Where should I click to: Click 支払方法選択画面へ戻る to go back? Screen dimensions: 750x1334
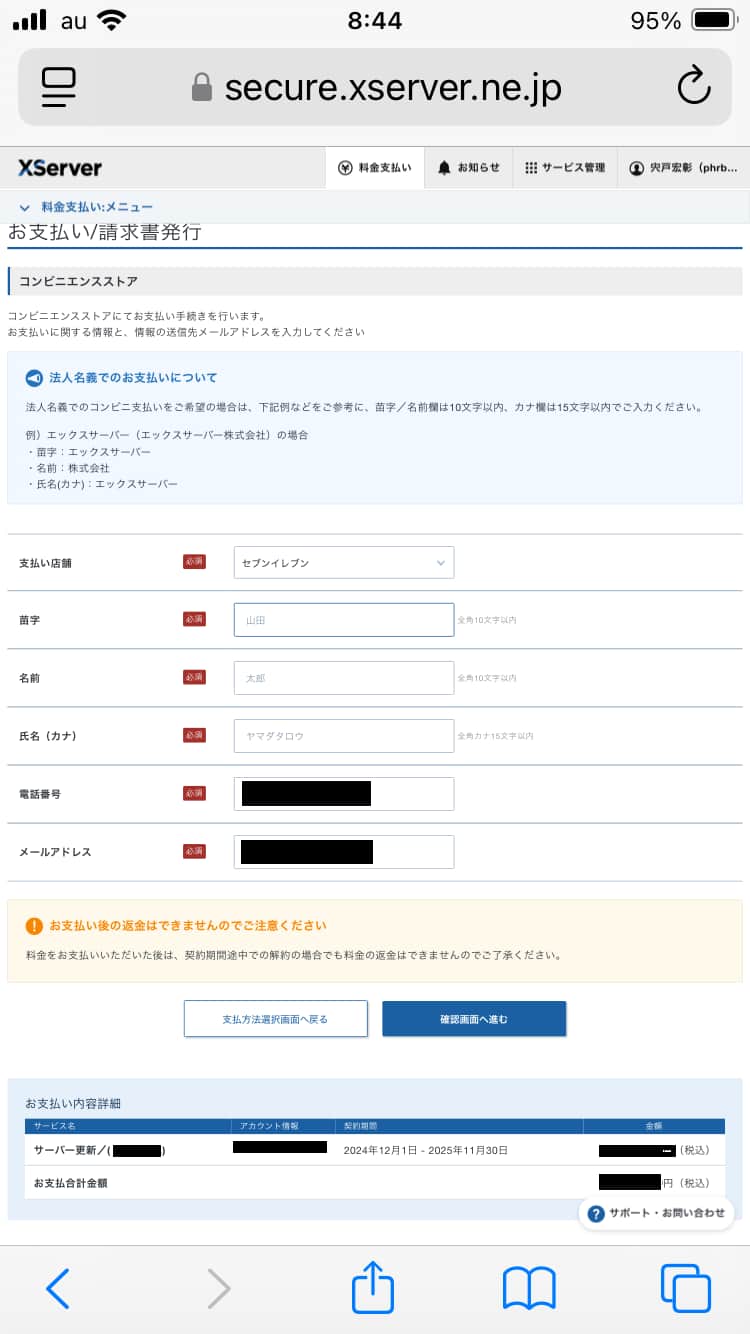point(275,1018)
